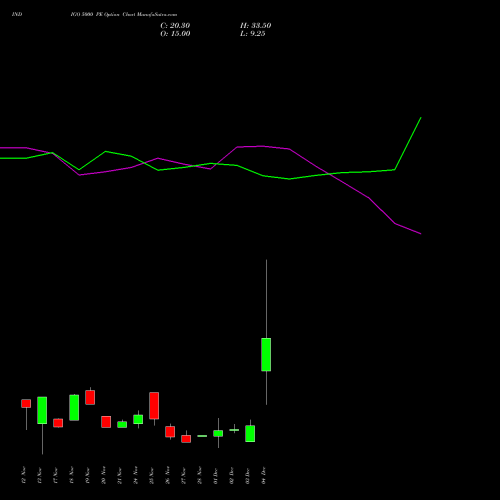The image size is (500, 500).
Task: Select the small green candle above 21 Nov
Action: click(x=122, y=424)
